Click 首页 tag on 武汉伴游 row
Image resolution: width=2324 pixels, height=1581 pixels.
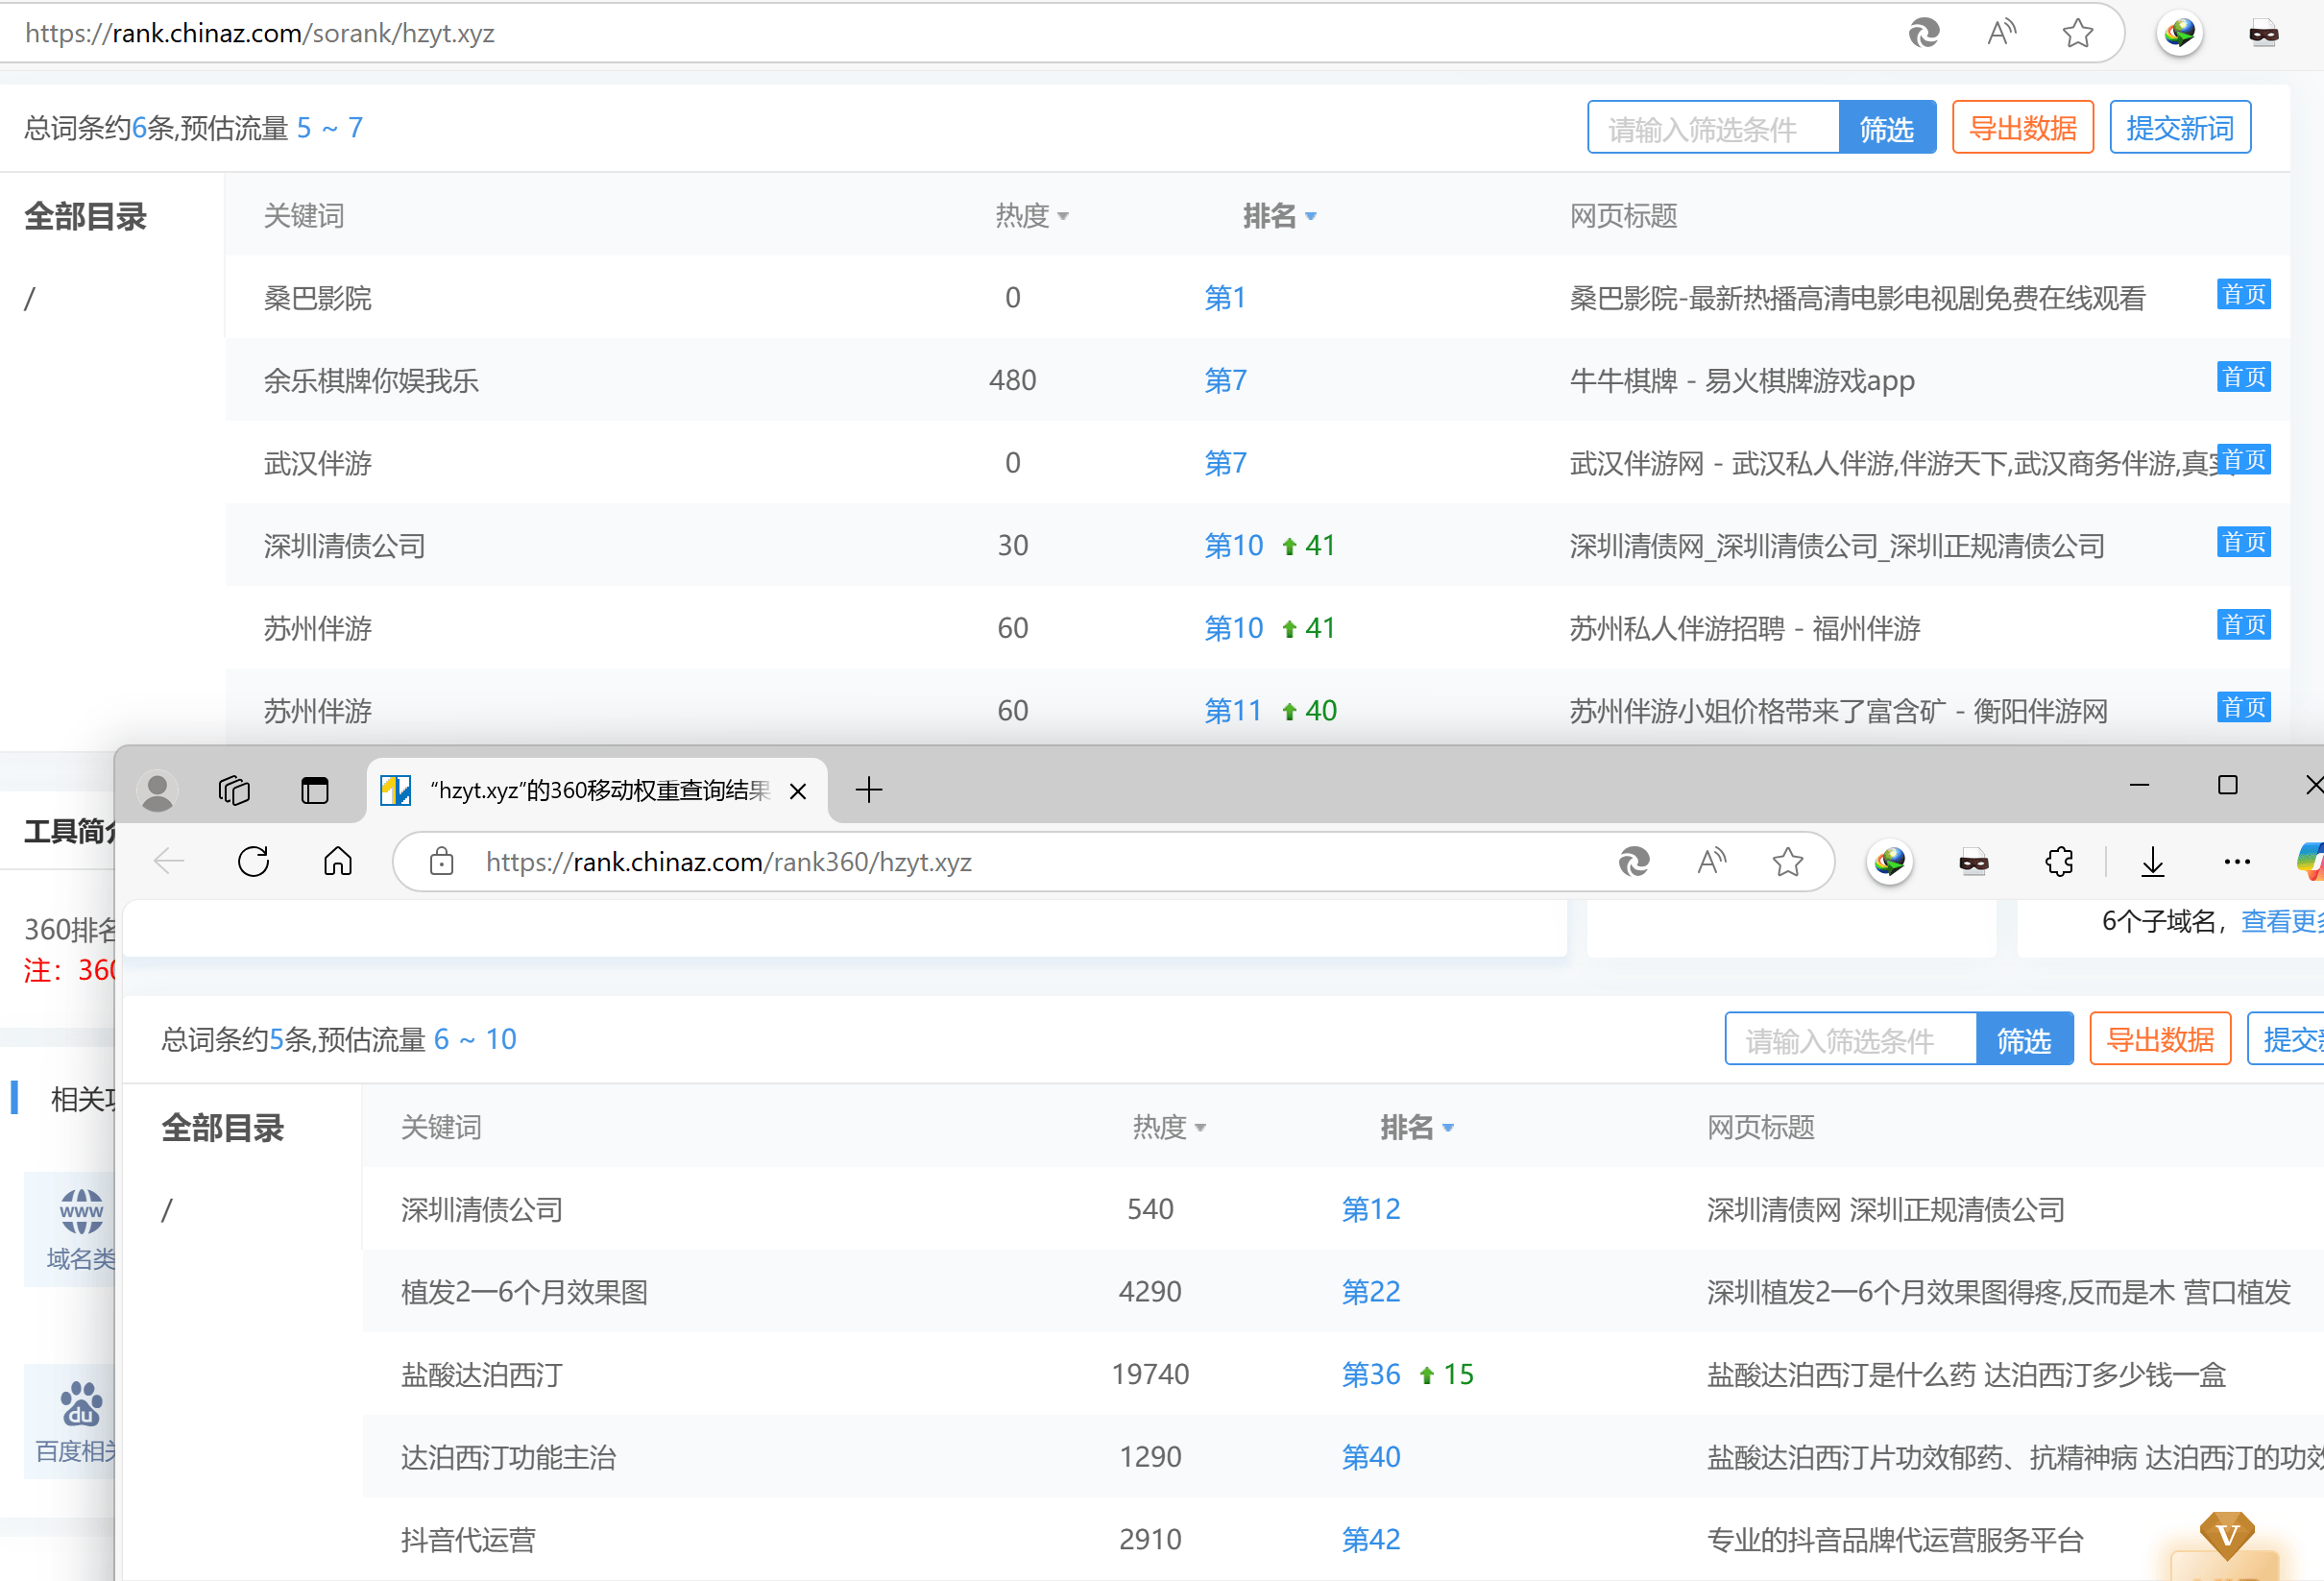coord(2243,459)
